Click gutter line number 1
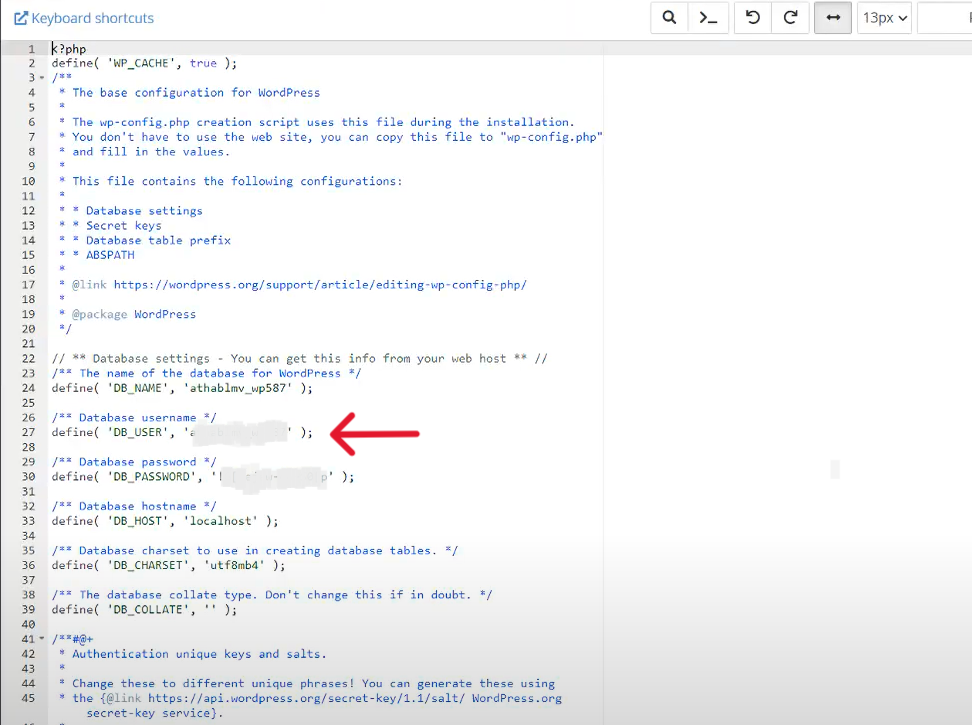972x725 pixels. pos(32,48)
